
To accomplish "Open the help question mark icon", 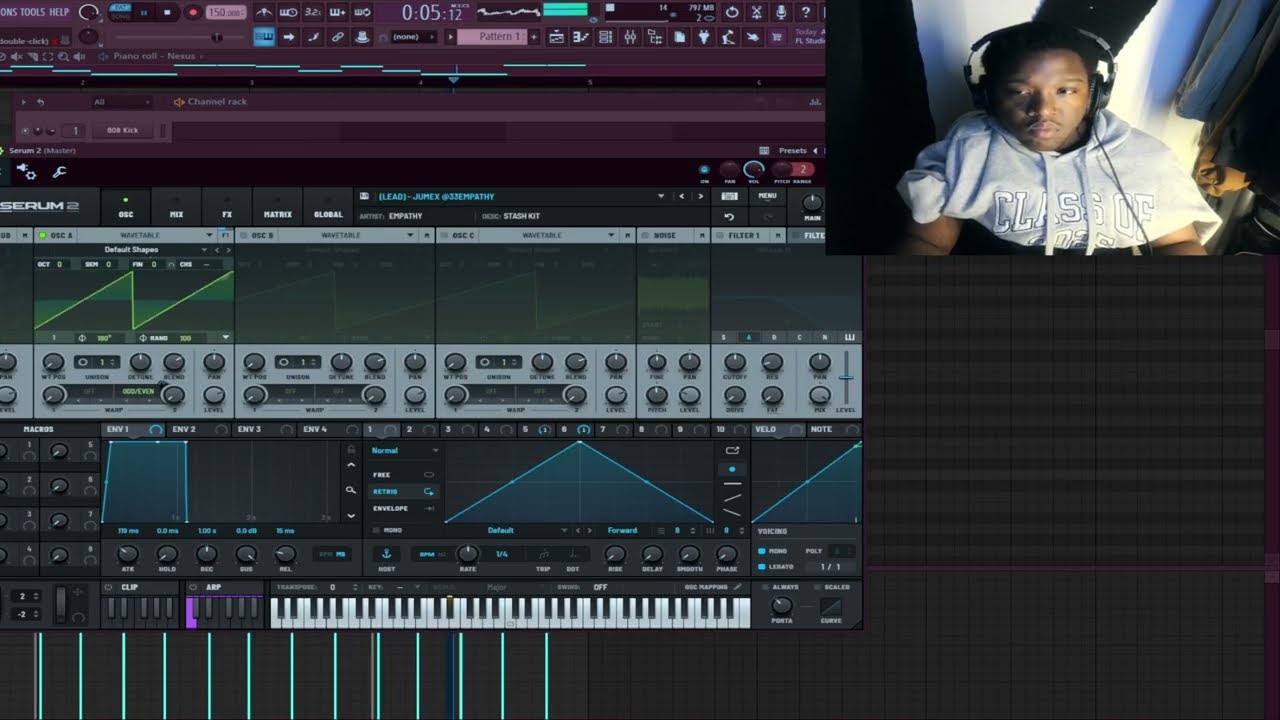I will (x=805, y=12).
